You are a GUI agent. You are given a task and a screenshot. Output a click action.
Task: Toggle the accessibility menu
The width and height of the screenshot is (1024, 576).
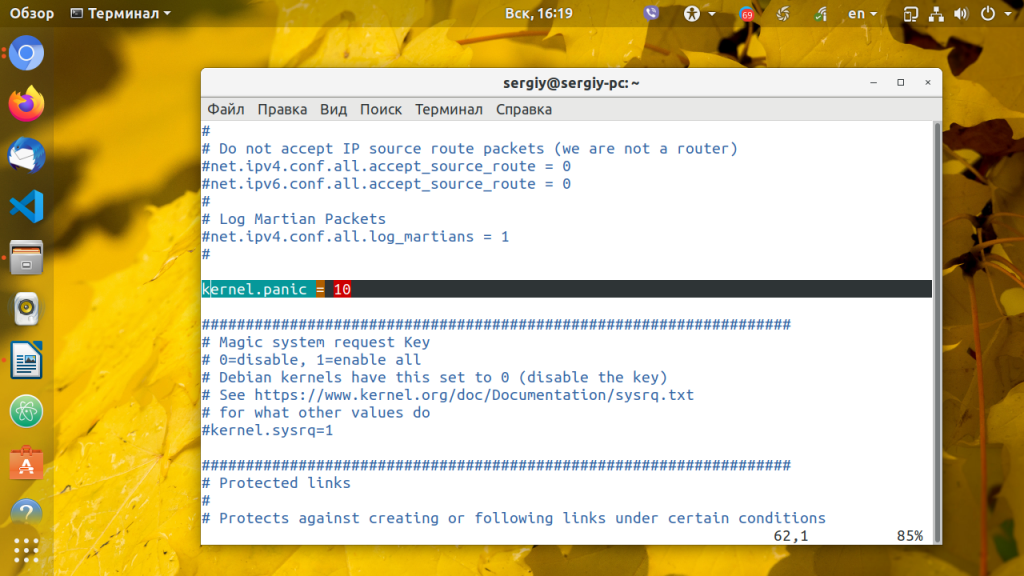[691, 13]
